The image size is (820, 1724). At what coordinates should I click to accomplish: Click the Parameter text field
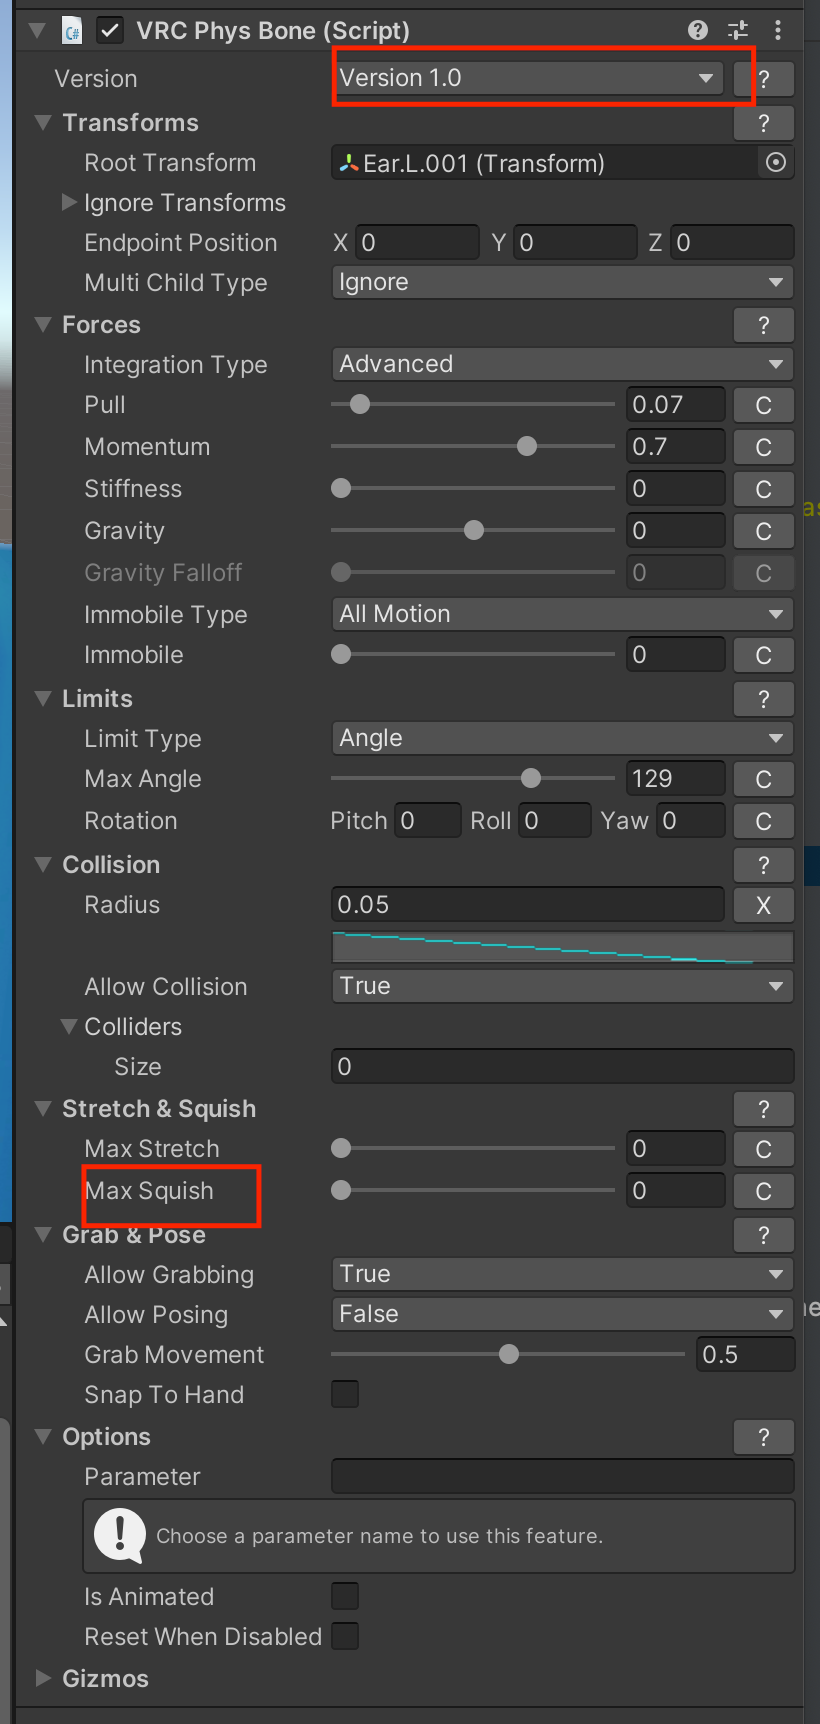[x=562, y=1476]
